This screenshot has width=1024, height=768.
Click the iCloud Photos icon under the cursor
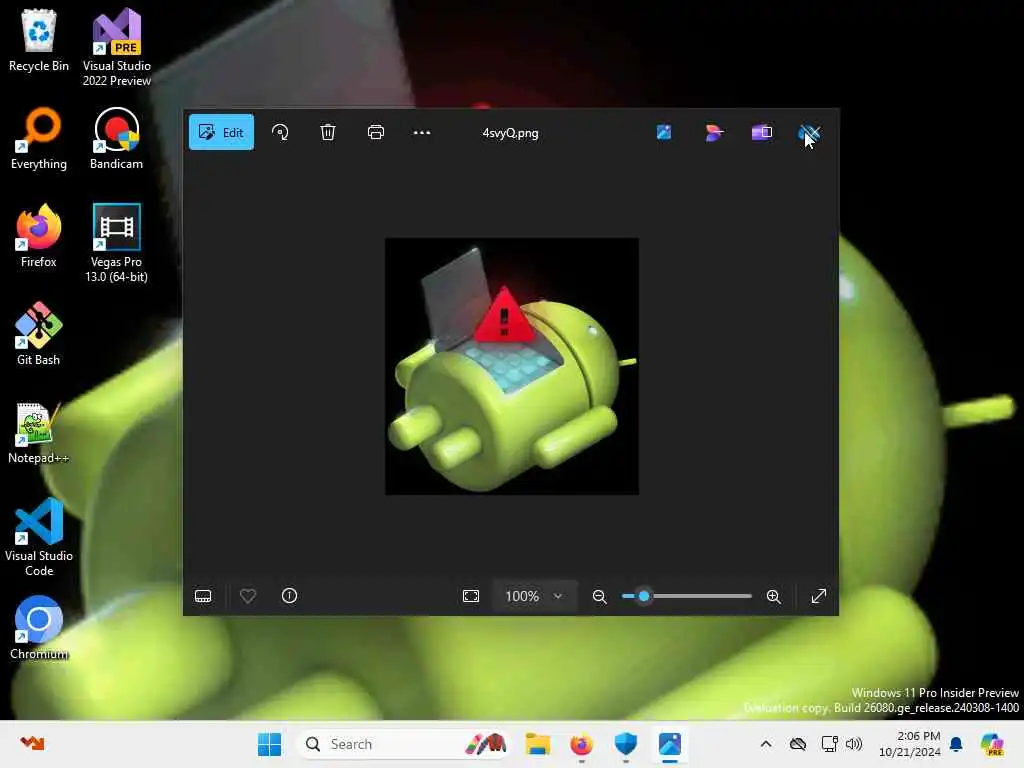810,133
